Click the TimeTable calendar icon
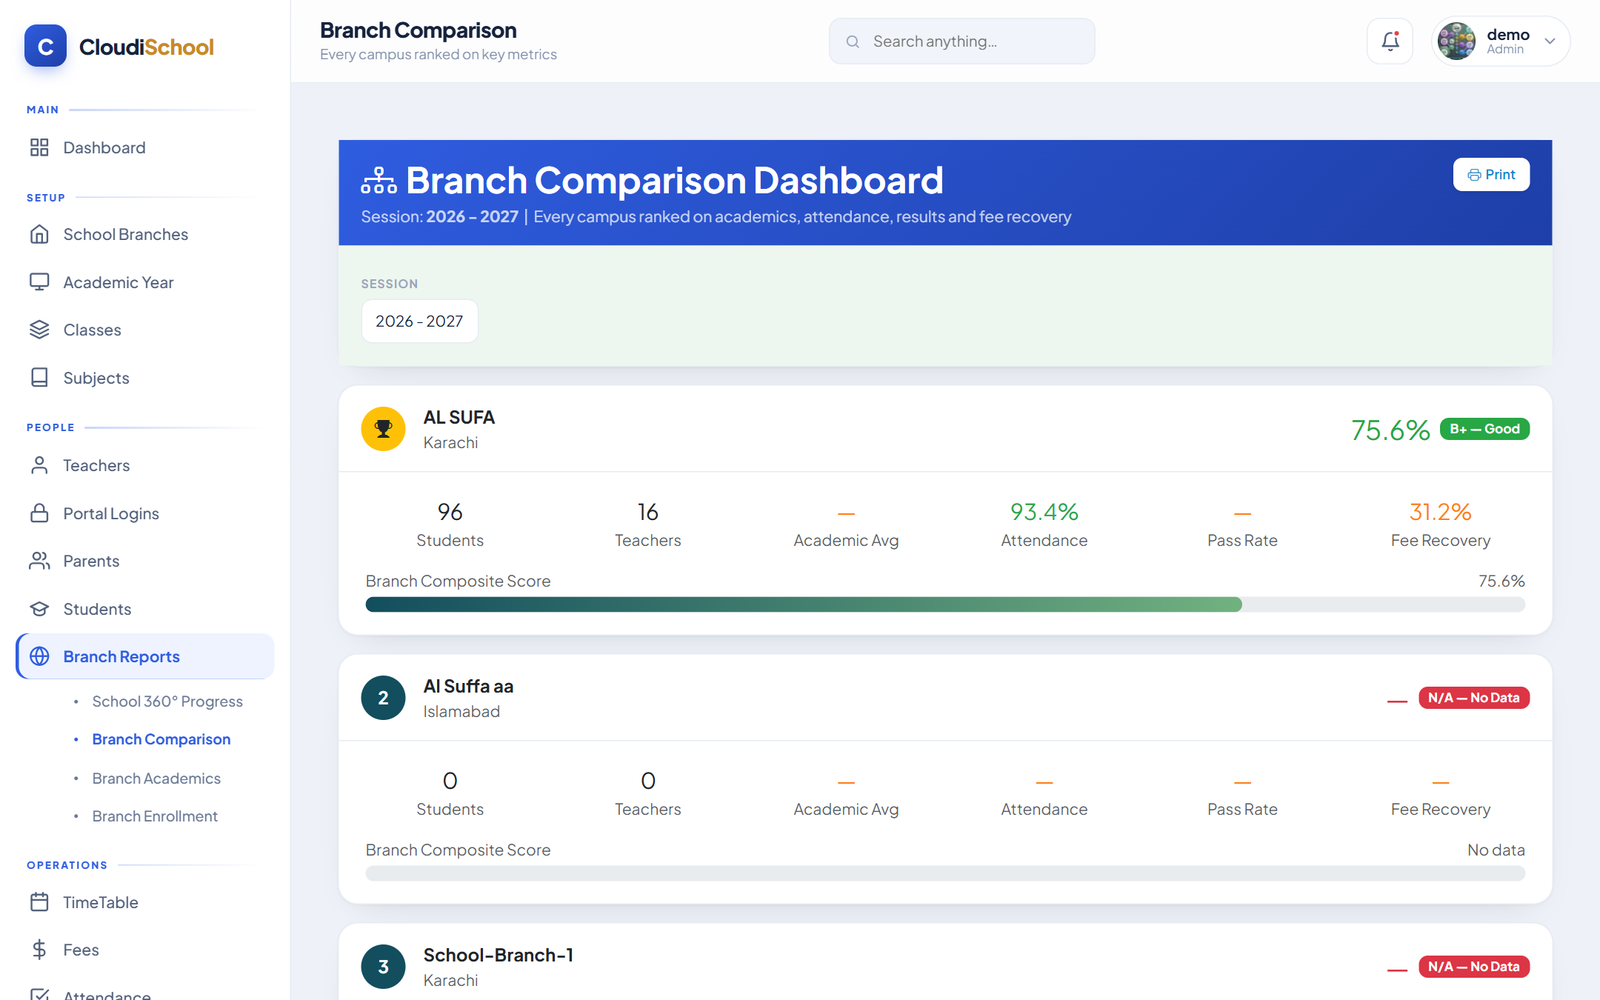 [39, 902]
